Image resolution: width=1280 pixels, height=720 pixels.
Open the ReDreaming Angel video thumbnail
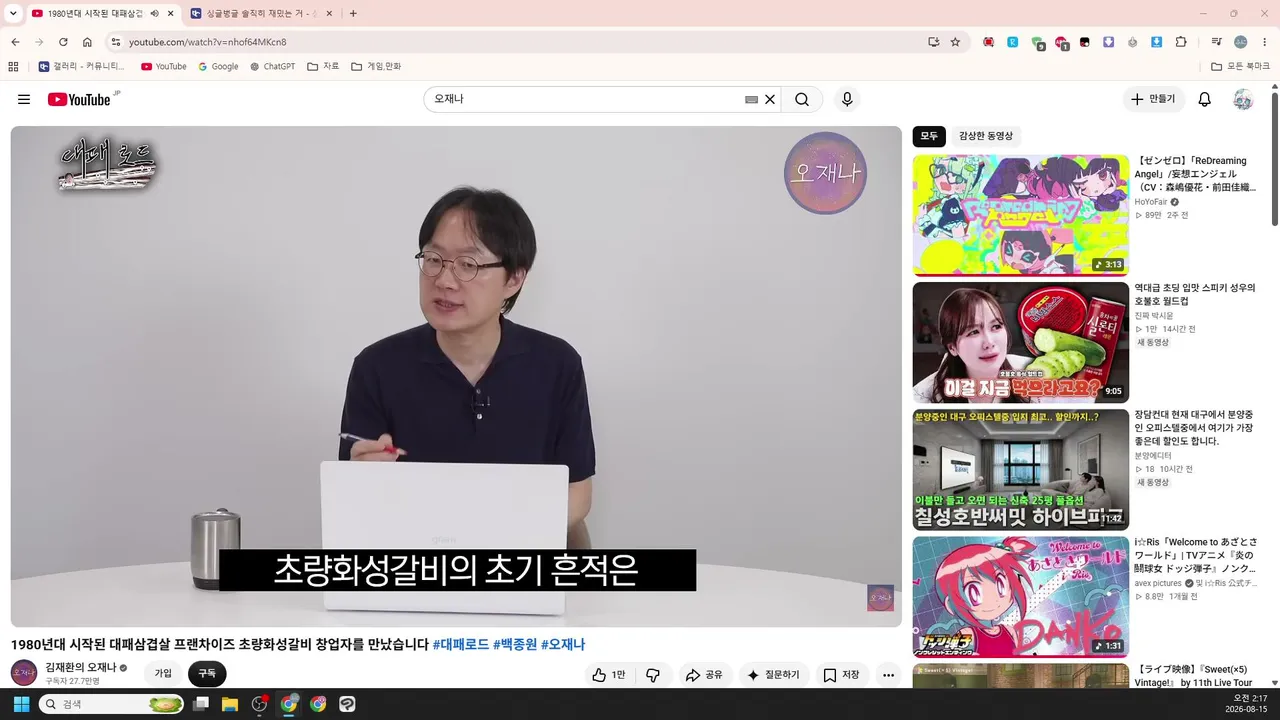coord(1020,215)
